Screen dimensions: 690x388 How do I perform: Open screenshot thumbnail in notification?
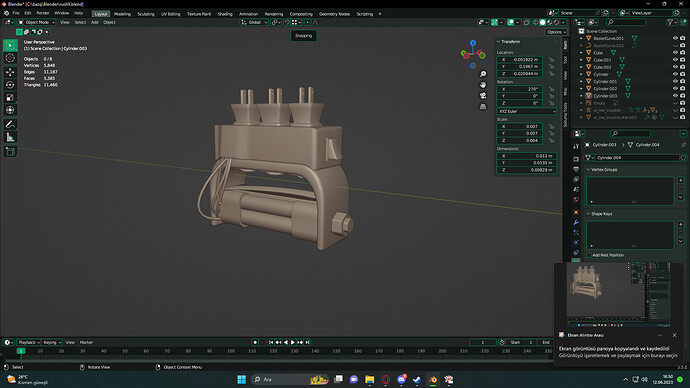click(618, 295)
